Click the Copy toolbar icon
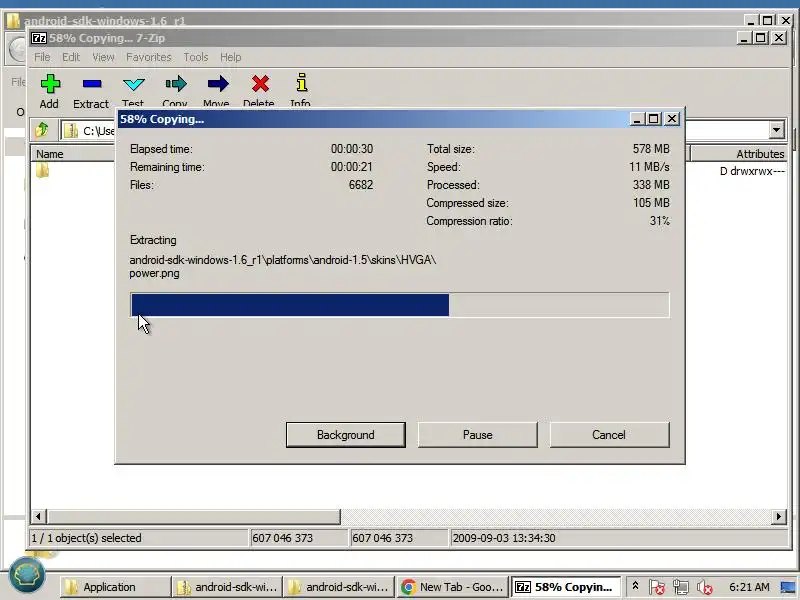Screen dimensions: 800x600 [x=176, y=84]
